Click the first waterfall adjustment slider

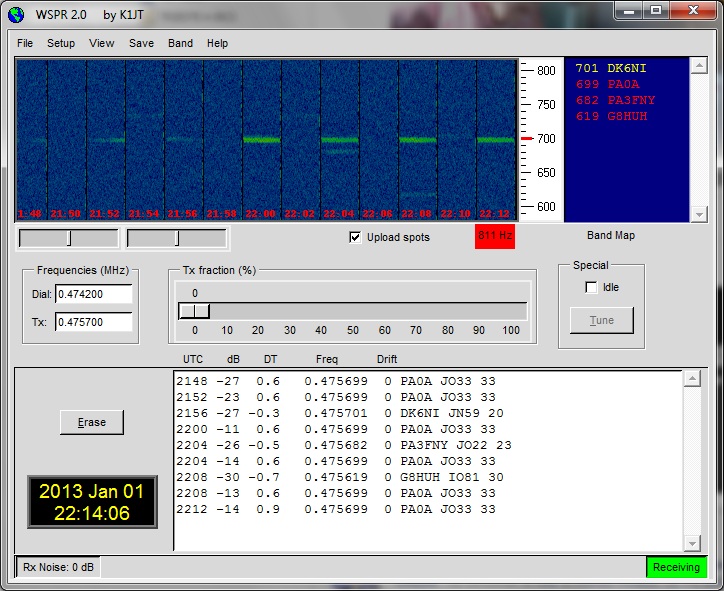point(68,239)
